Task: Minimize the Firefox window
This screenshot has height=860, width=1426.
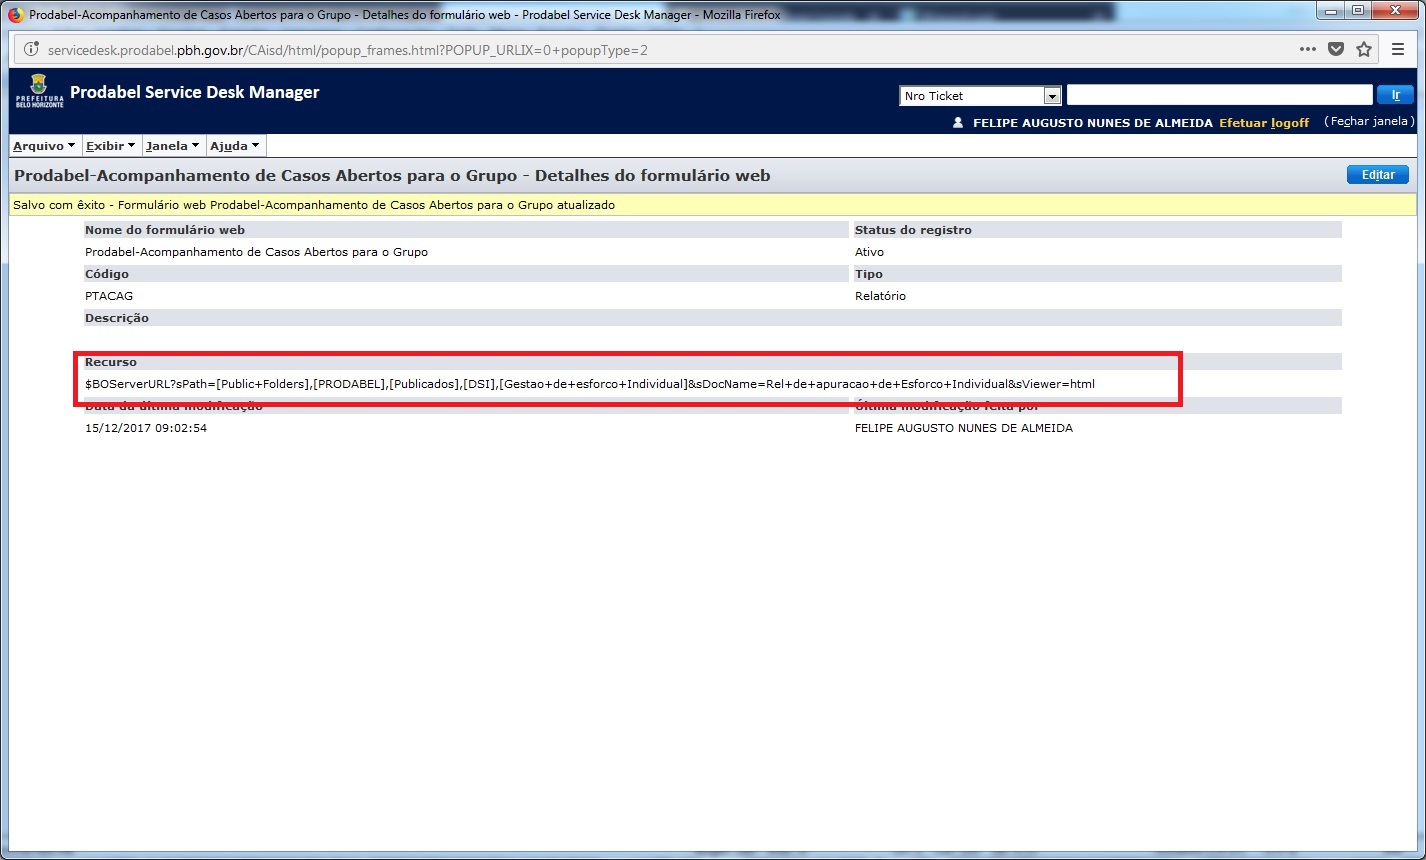Action: 1331,10
